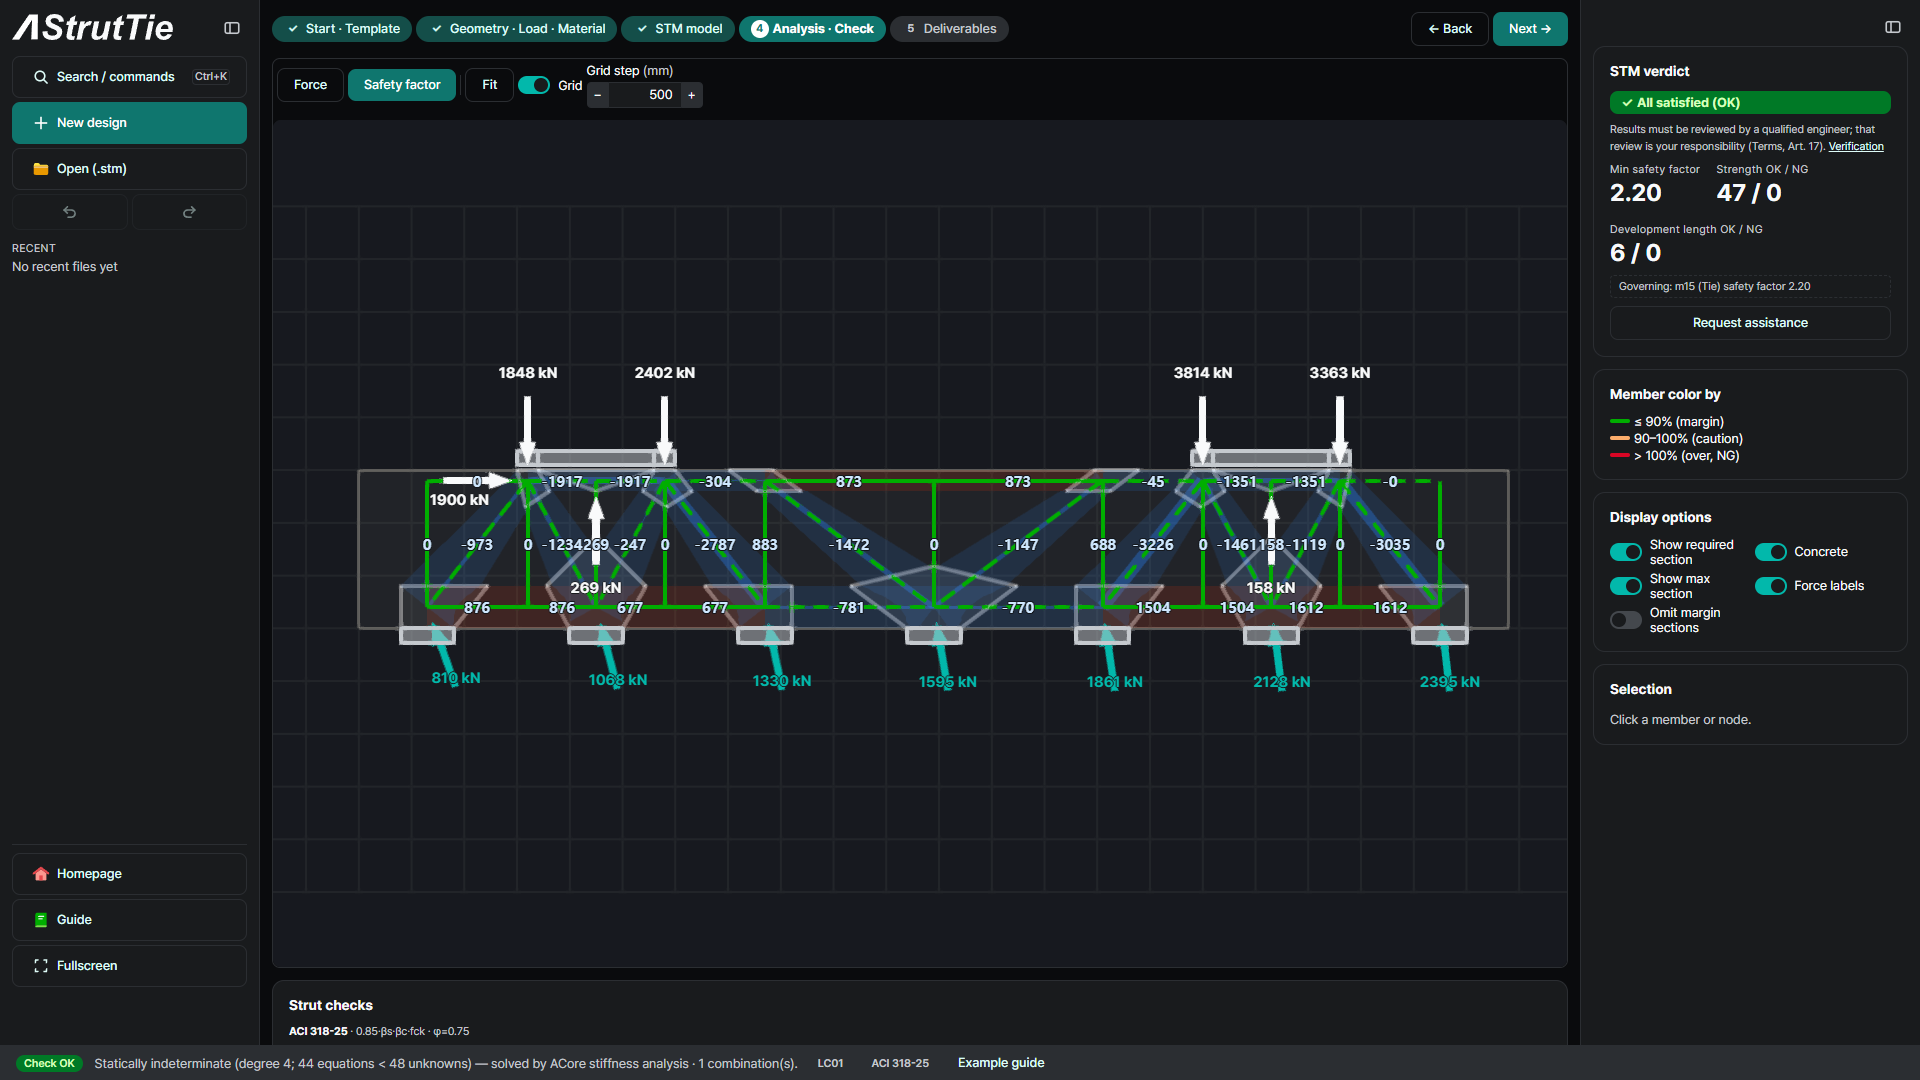Image resolution: width=1920 pixels, height=1080 pixels.
Task: Click the 2395 kN reaction label
Action: tap(1450, 682)
